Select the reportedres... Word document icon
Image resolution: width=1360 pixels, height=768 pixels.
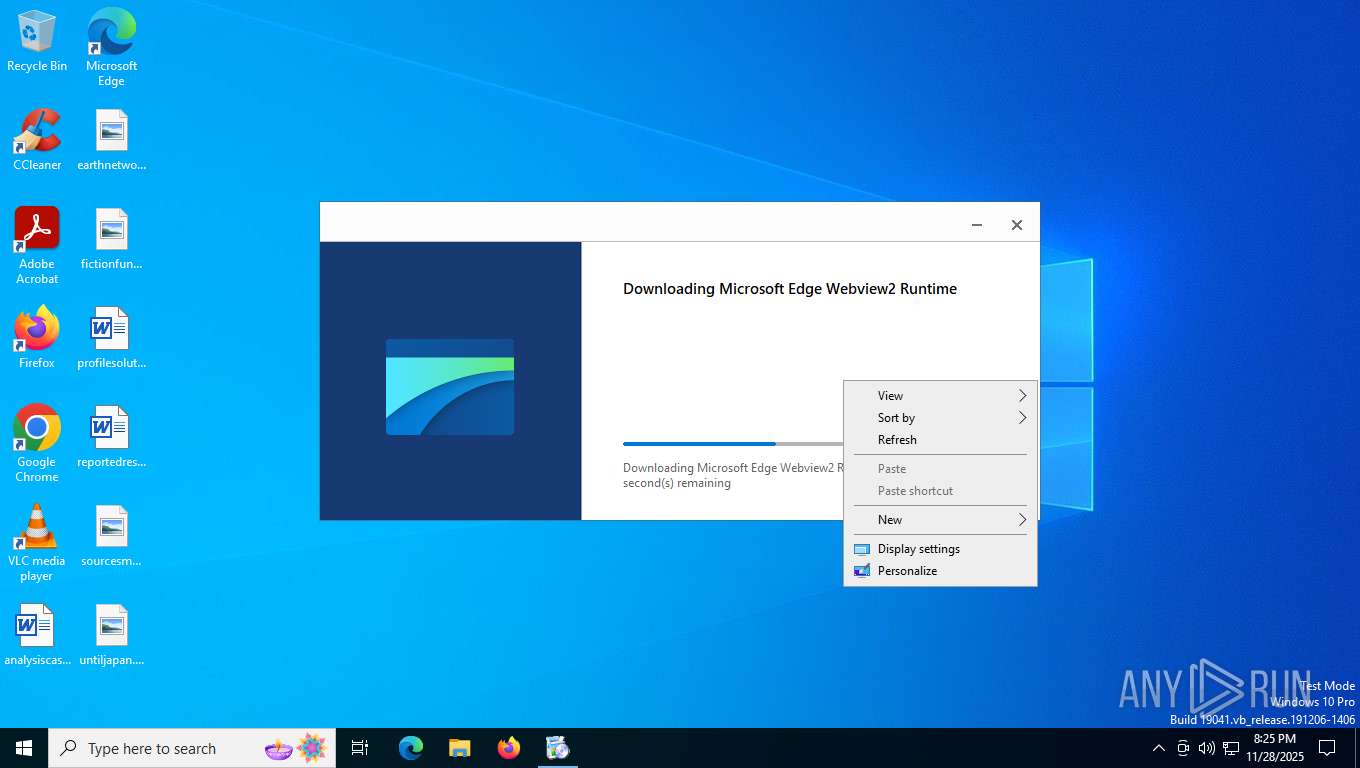coord(111,437)
